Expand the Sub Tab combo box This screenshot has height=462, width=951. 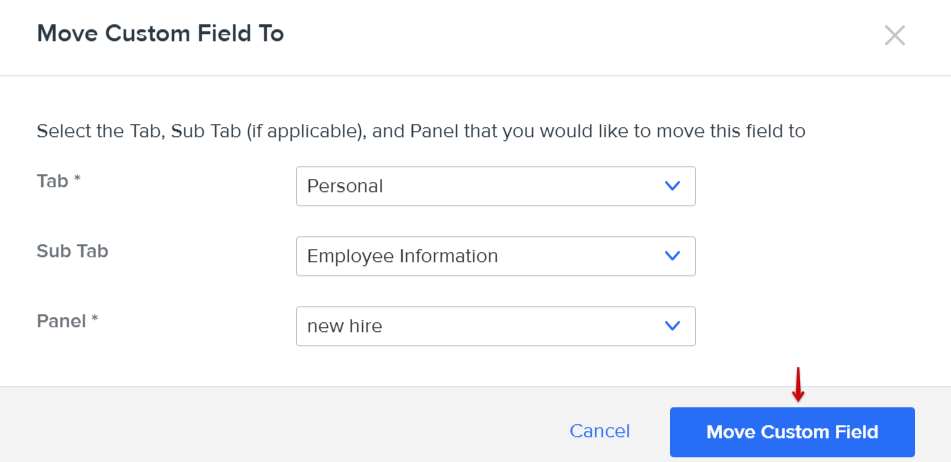(x=495, y=256)
